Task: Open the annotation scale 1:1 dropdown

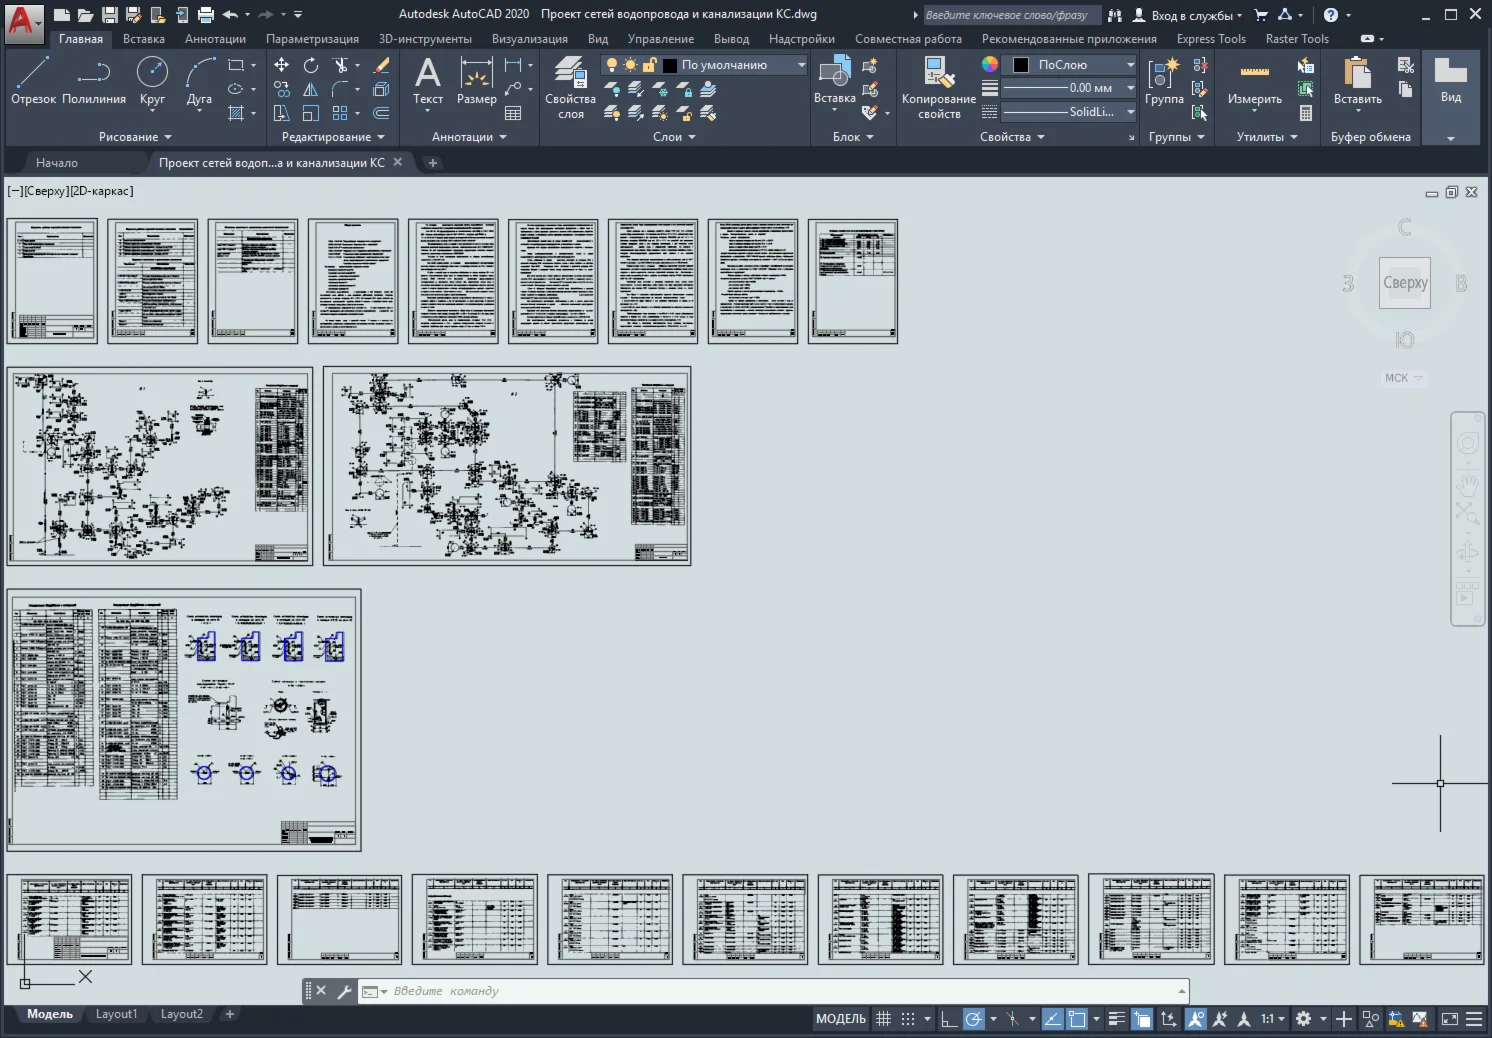Action: 1272,1019
